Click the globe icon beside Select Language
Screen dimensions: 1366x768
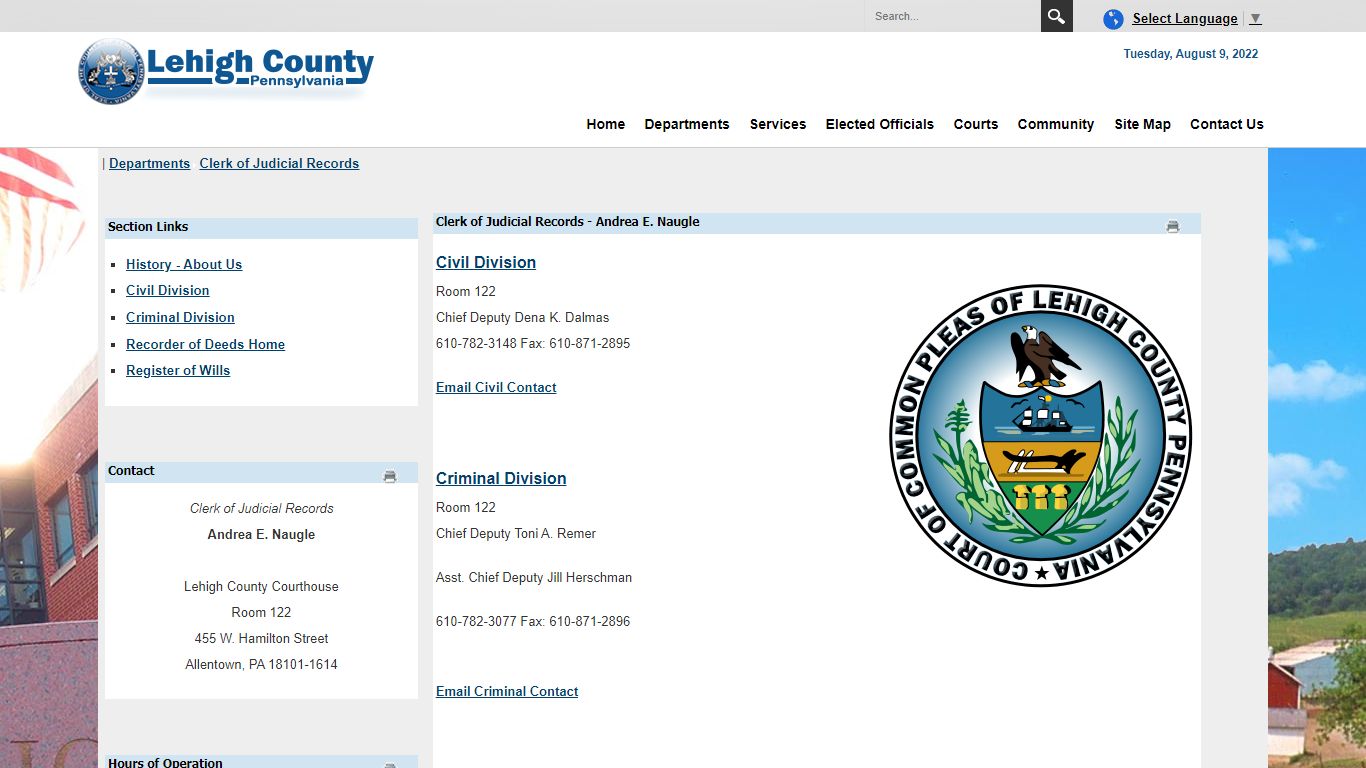point(1112,18)
